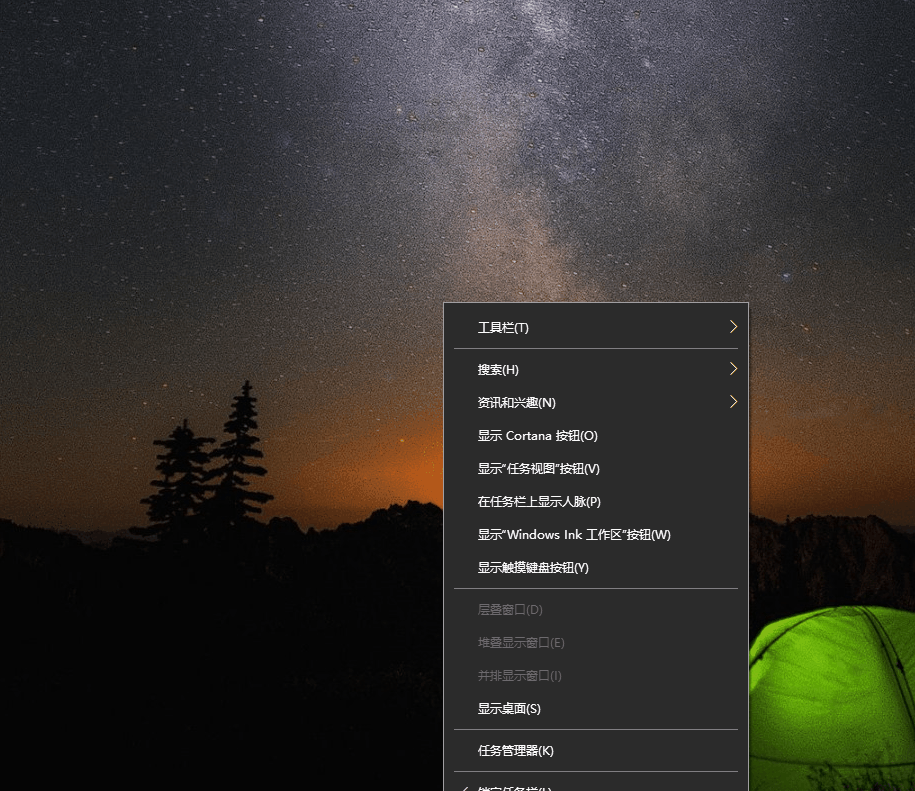Toggle 显示 Cortana 按钮(O) option

(x=537, y=436)
